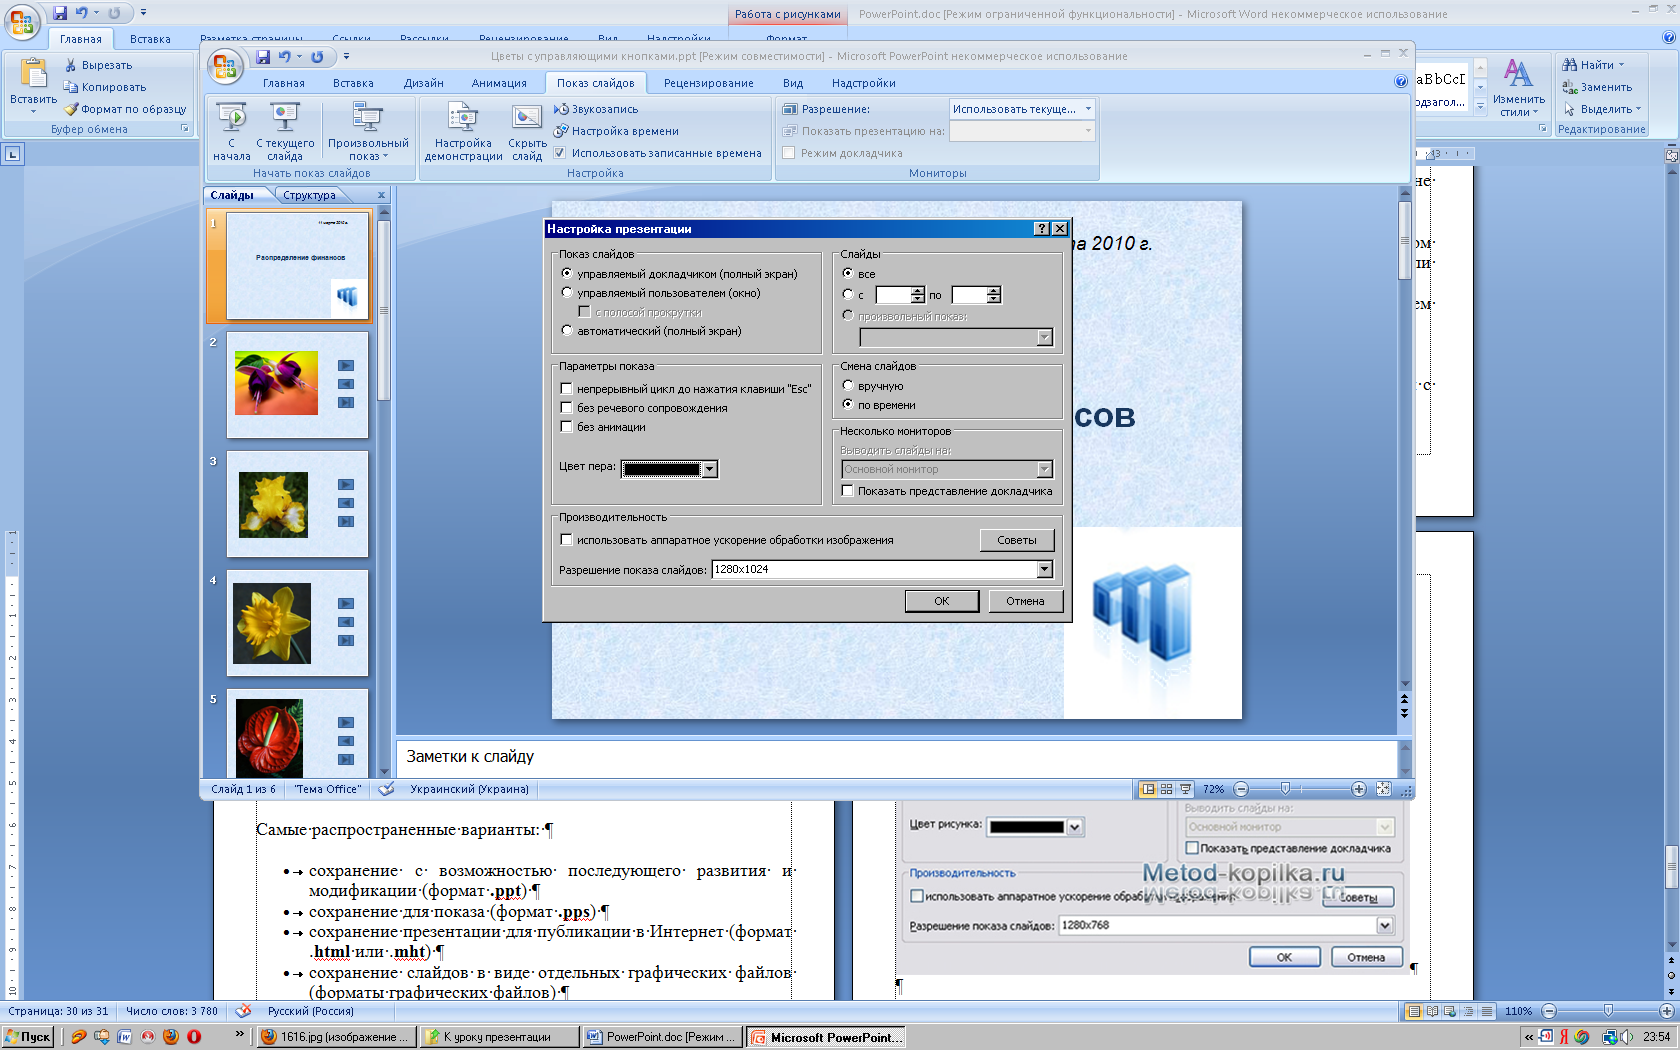Start slideshow from beginning (С начала)
Image resolution: width=1680 pixels, height=1050 pixels.
click(x=232, y=131)
